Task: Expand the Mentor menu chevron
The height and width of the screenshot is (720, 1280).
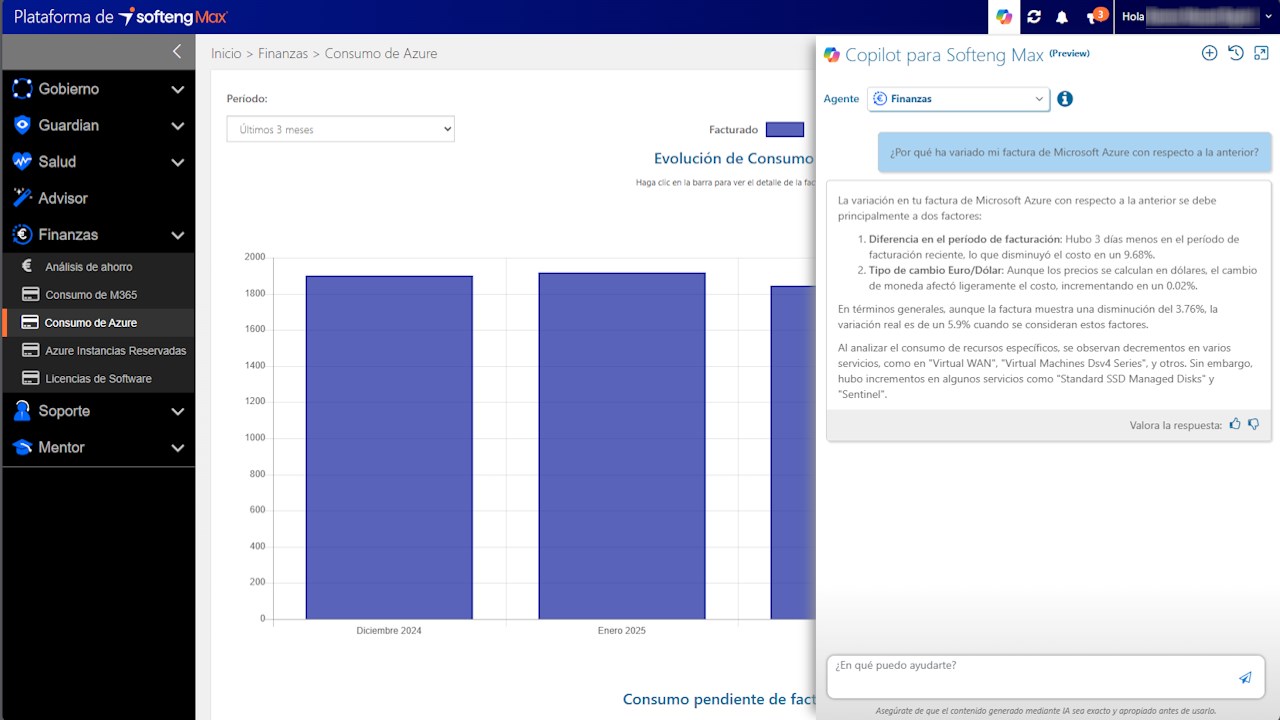Action: 177,448
